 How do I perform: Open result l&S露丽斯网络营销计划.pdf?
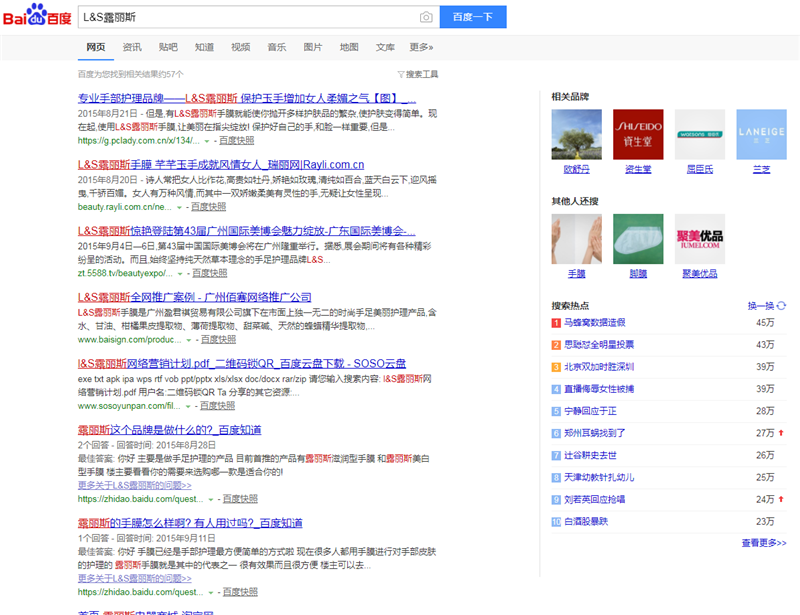242,364
